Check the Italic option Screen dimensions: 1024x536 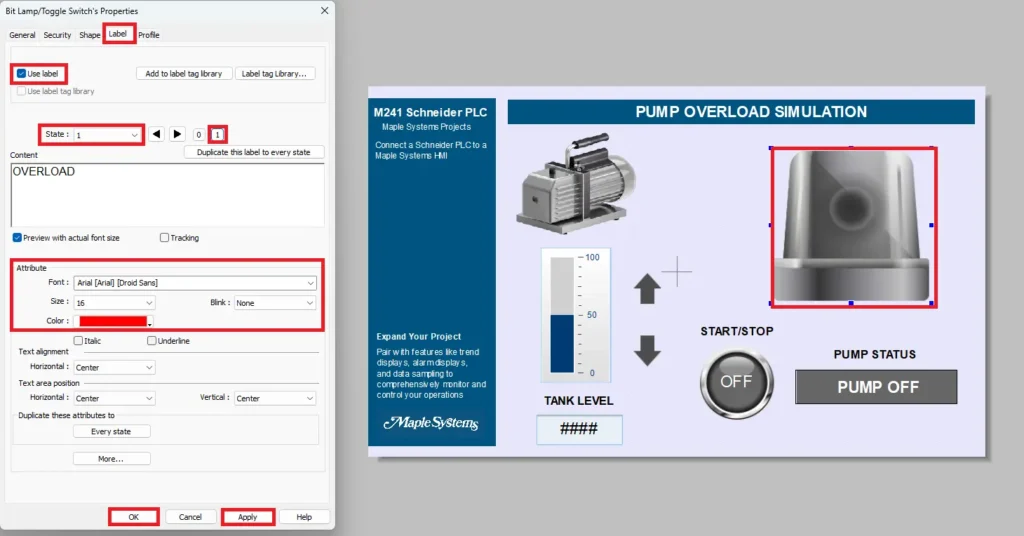click(78, 341)
